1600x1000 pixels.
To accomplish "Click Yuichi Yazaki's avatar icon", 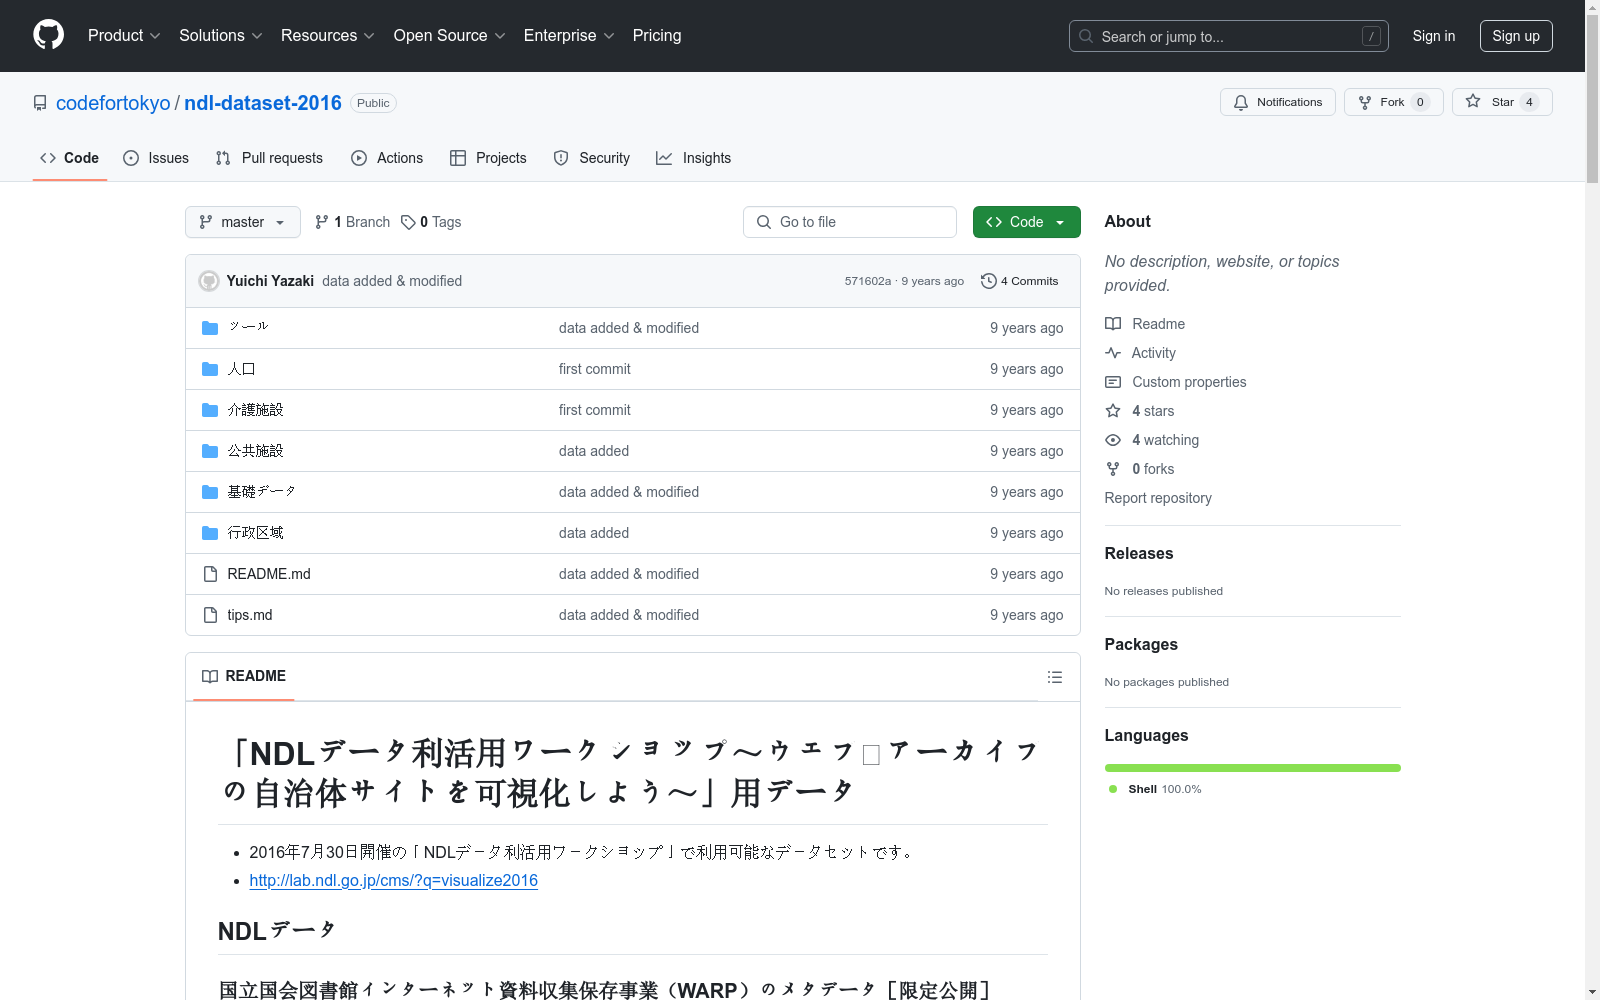I will coord(209,281).
